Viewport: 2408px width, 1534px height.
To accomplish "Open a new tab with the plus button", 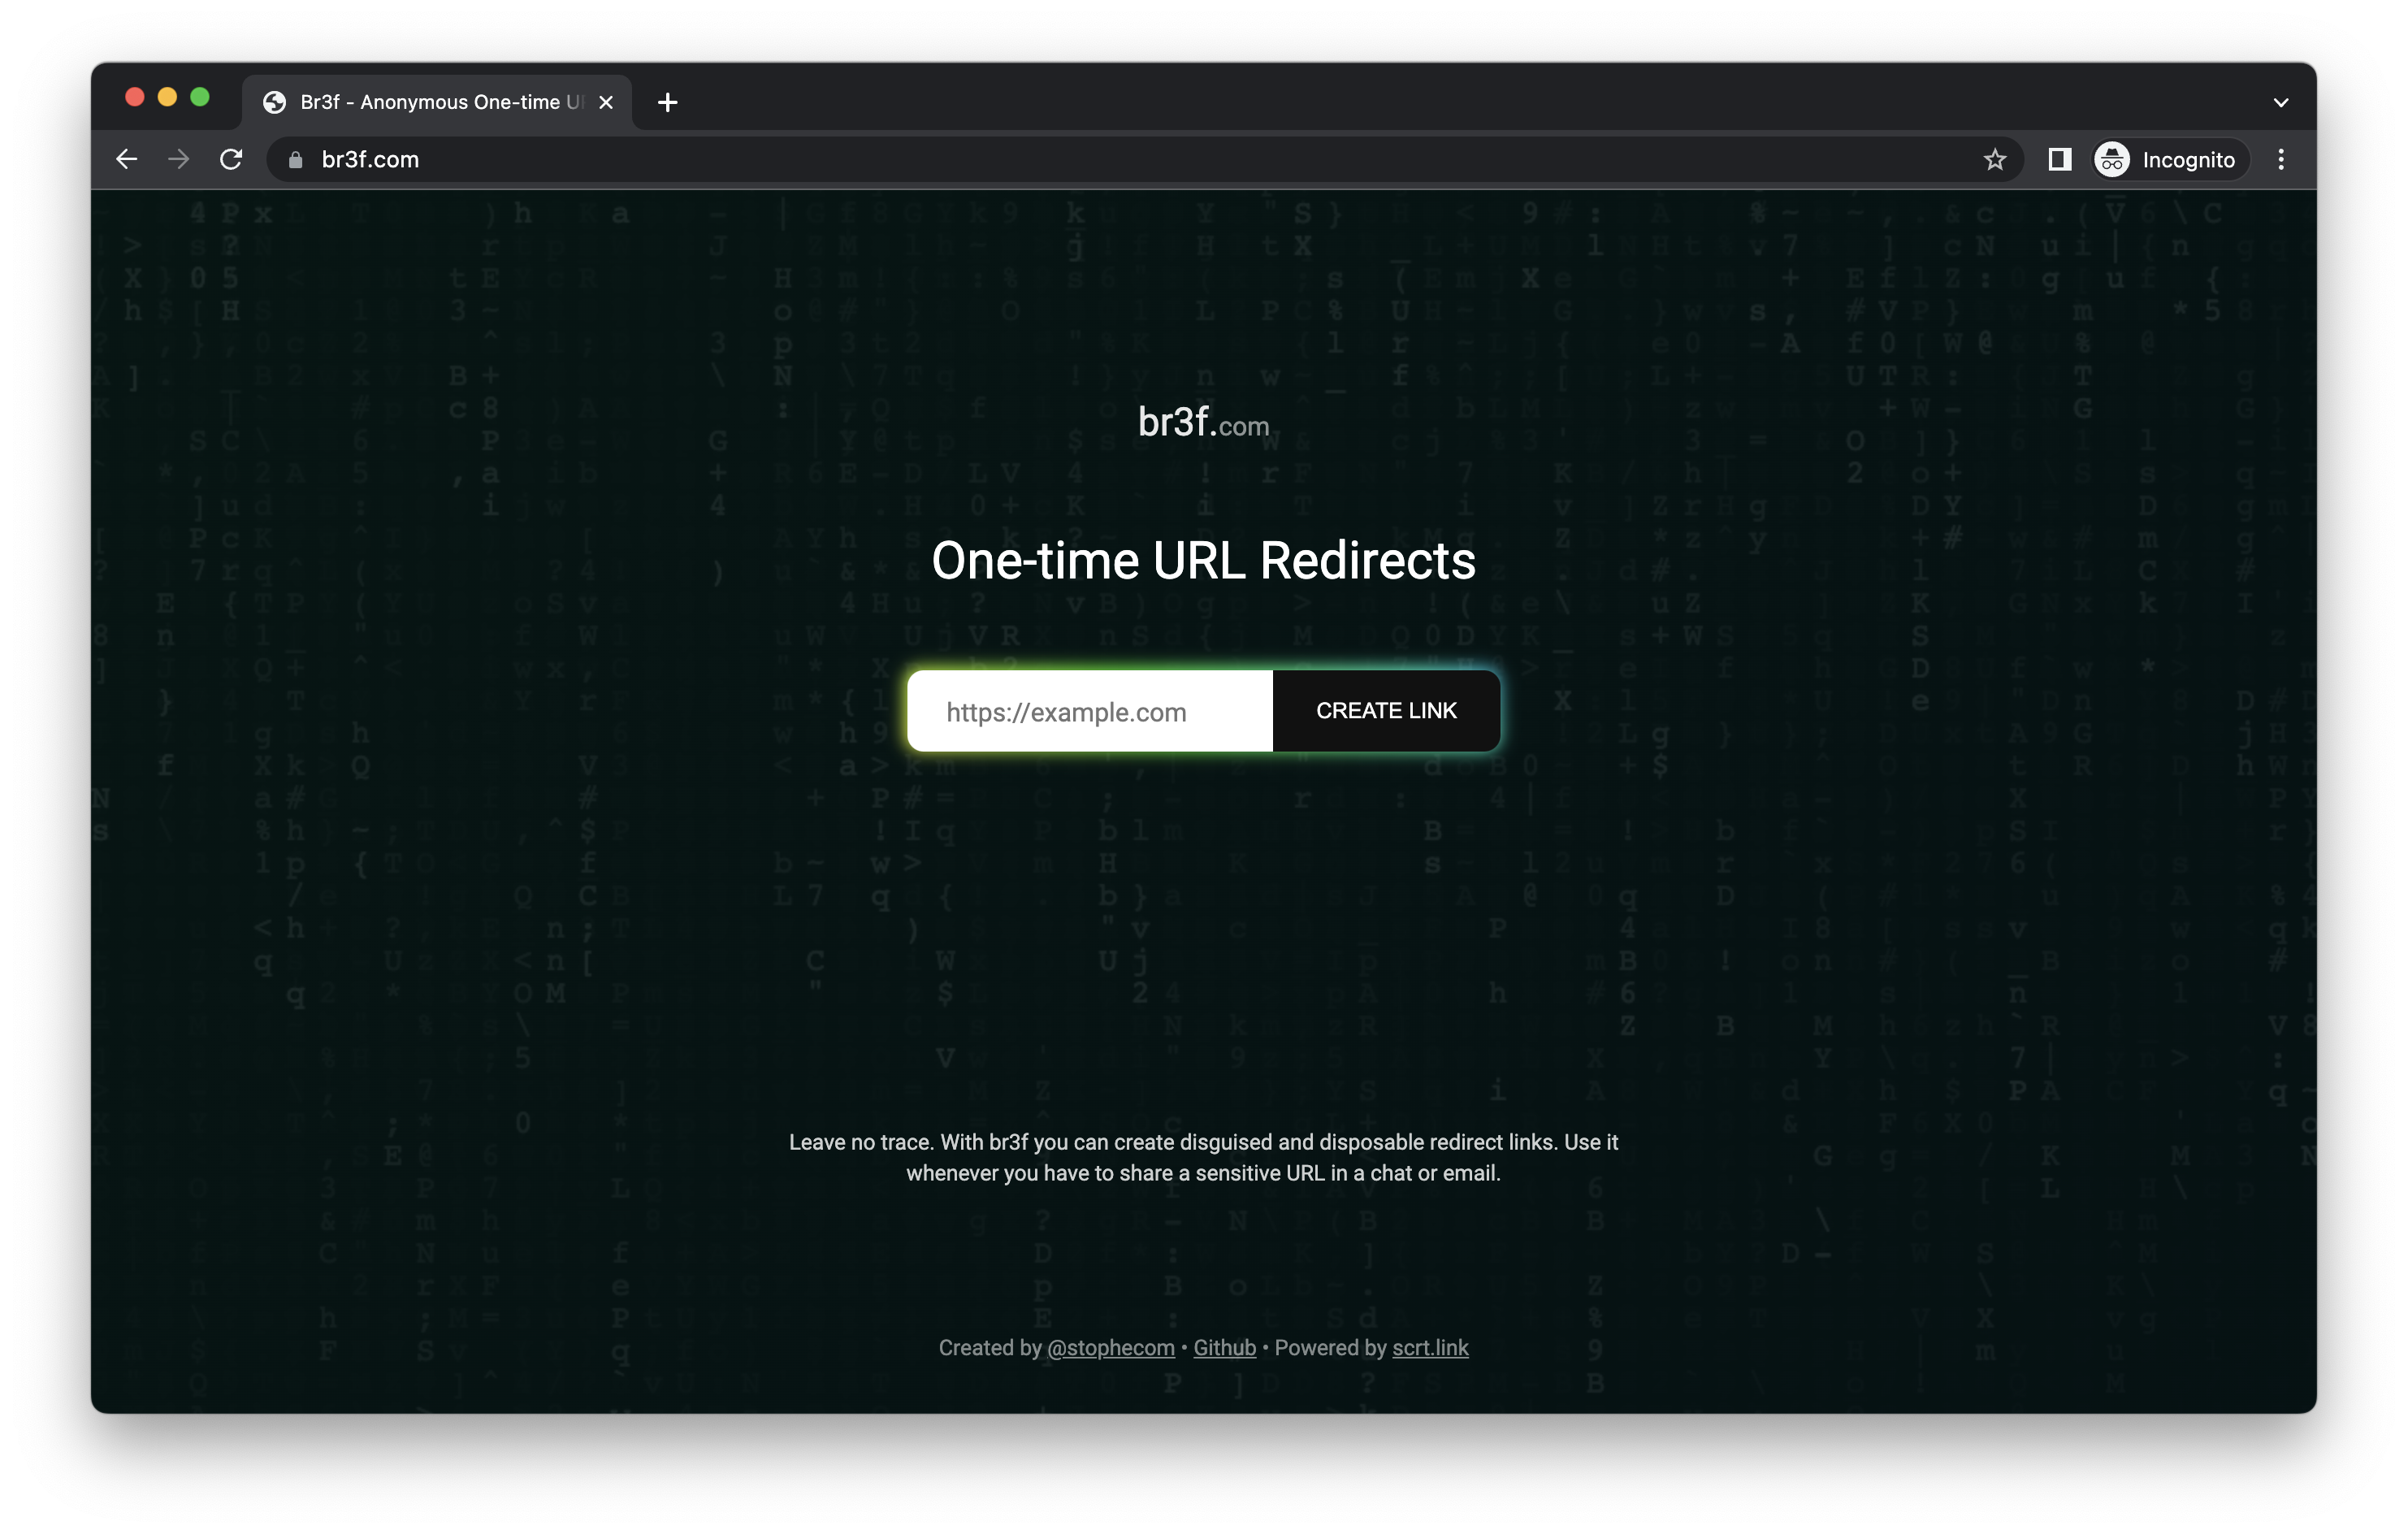I will point(667,102).
